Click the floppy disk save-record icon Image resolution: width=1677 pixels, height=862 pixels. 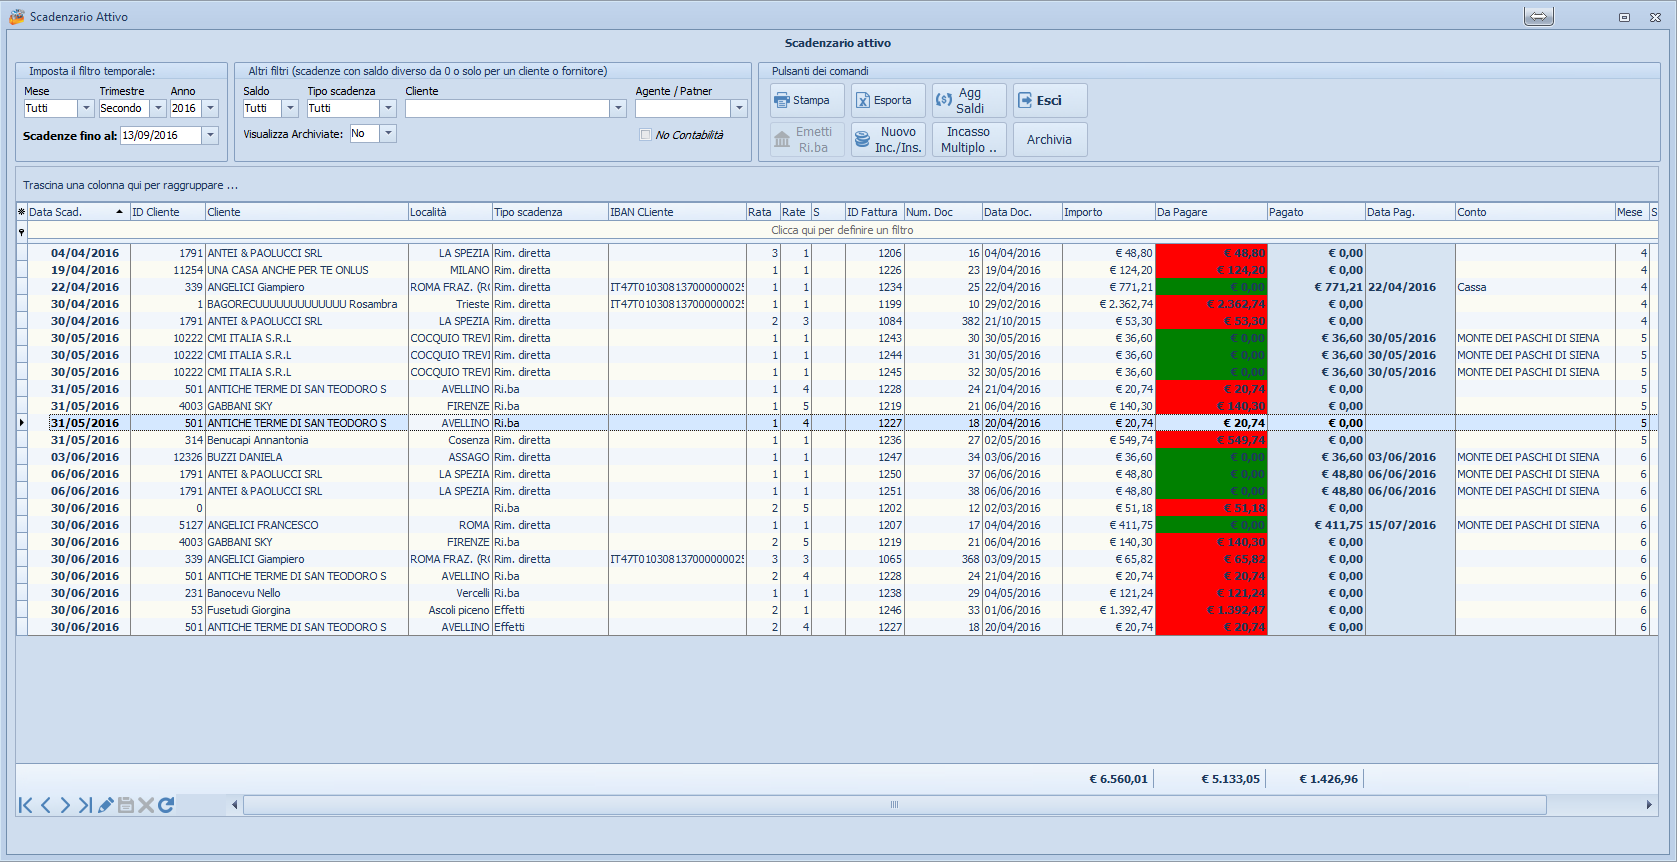(x=126, y=805)
